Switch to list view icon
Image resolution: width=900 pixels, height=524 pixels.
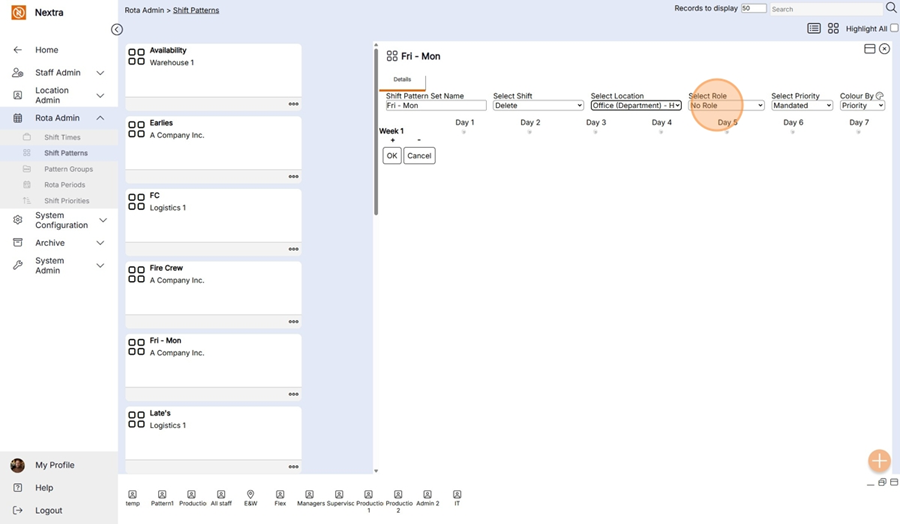(814, 28)
